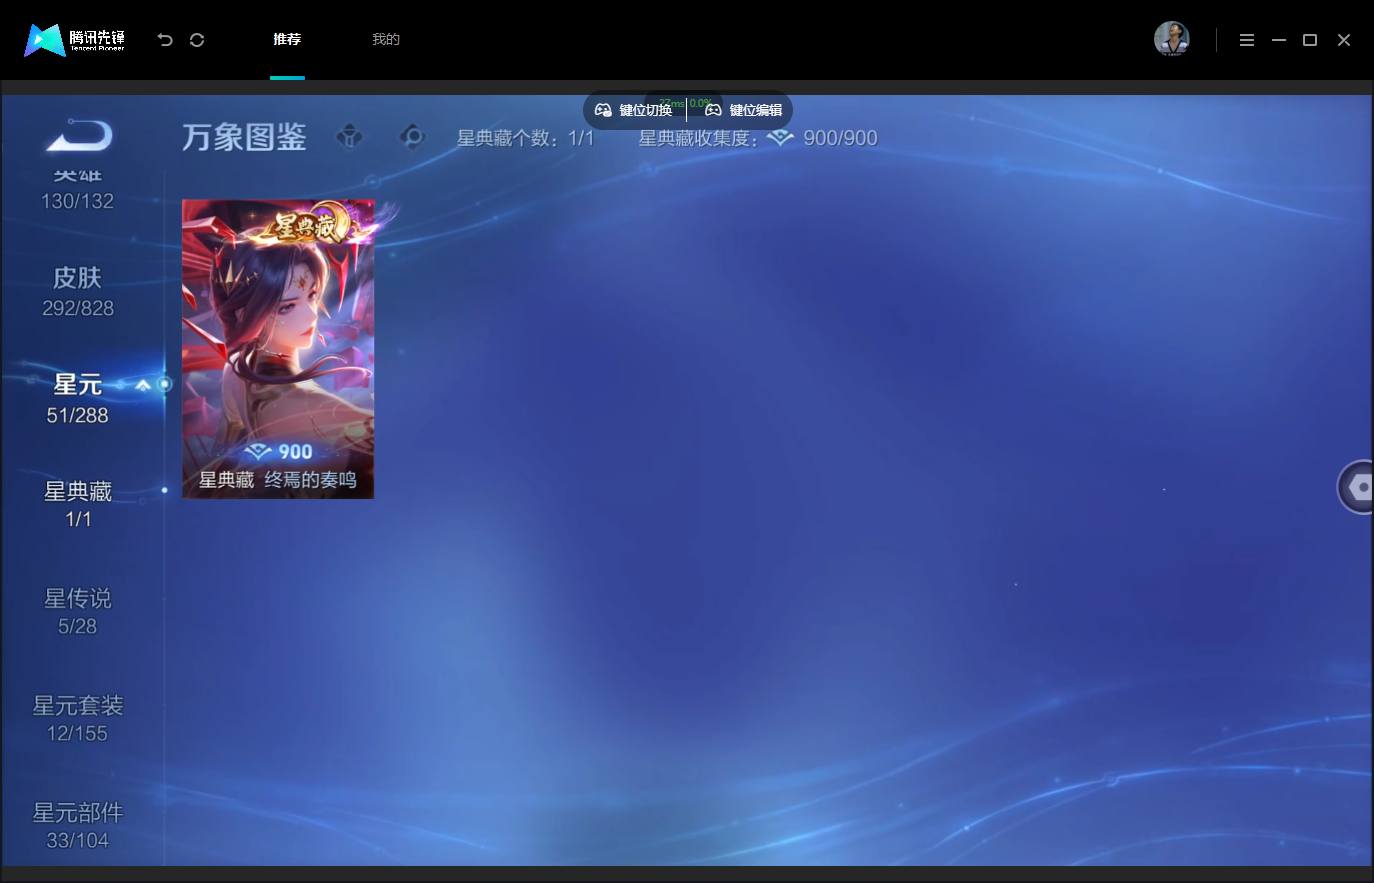This screenshot has height=883, width=1374.
Task: Collapse the 星元 category arrow
Action: 143,384
